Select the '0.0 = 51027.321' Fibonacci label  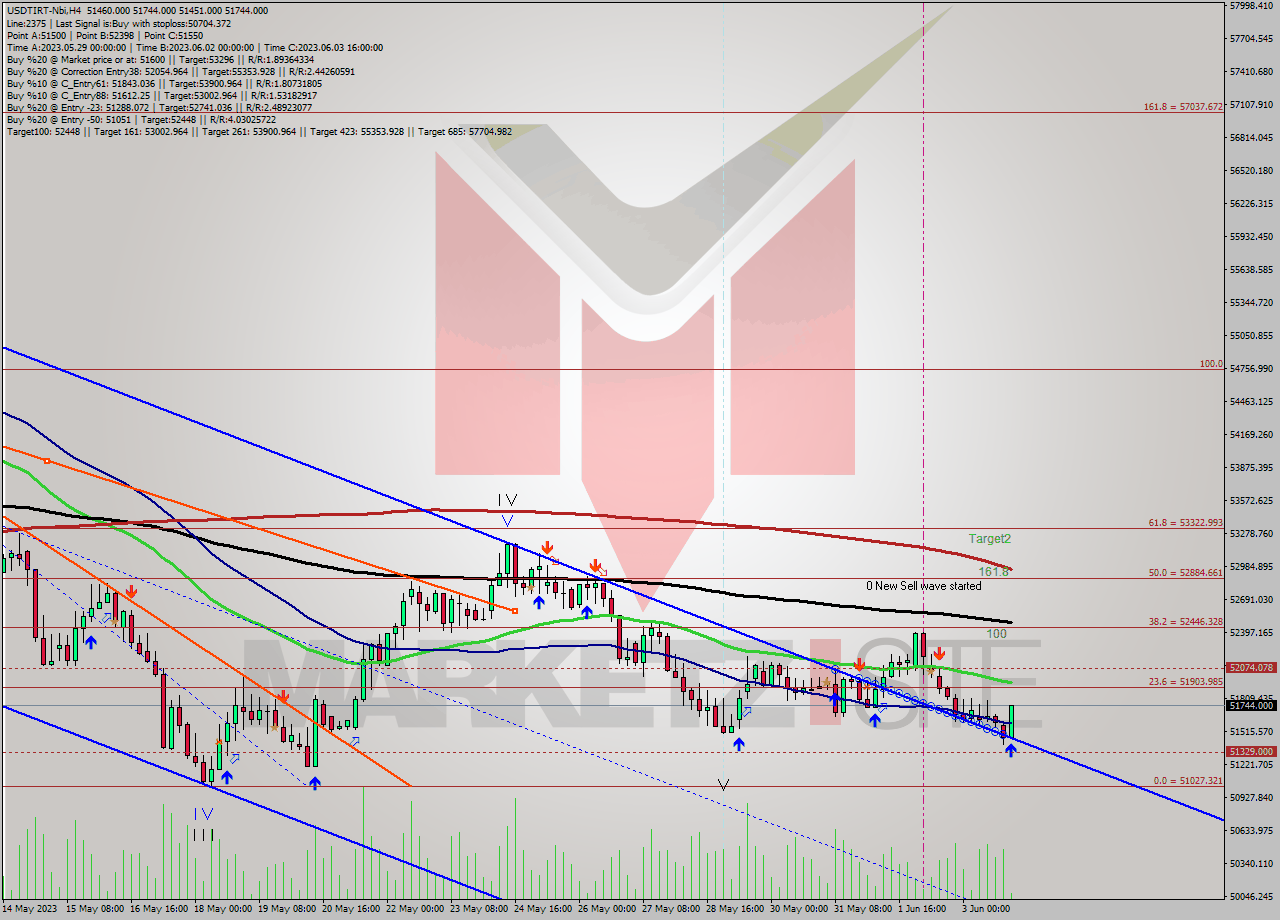coord(1188,781)
